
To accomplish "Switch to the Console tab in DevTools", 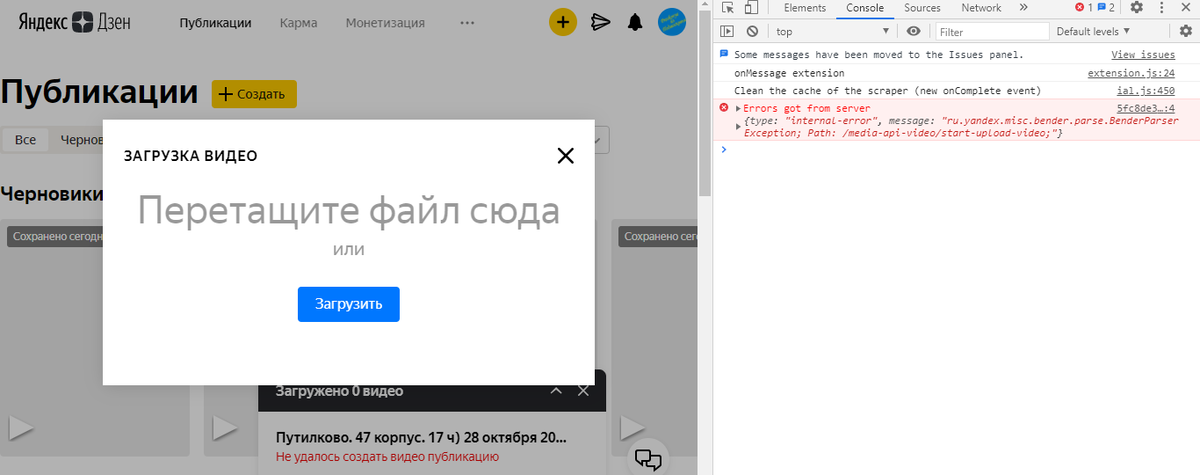I will pos(865,8).
